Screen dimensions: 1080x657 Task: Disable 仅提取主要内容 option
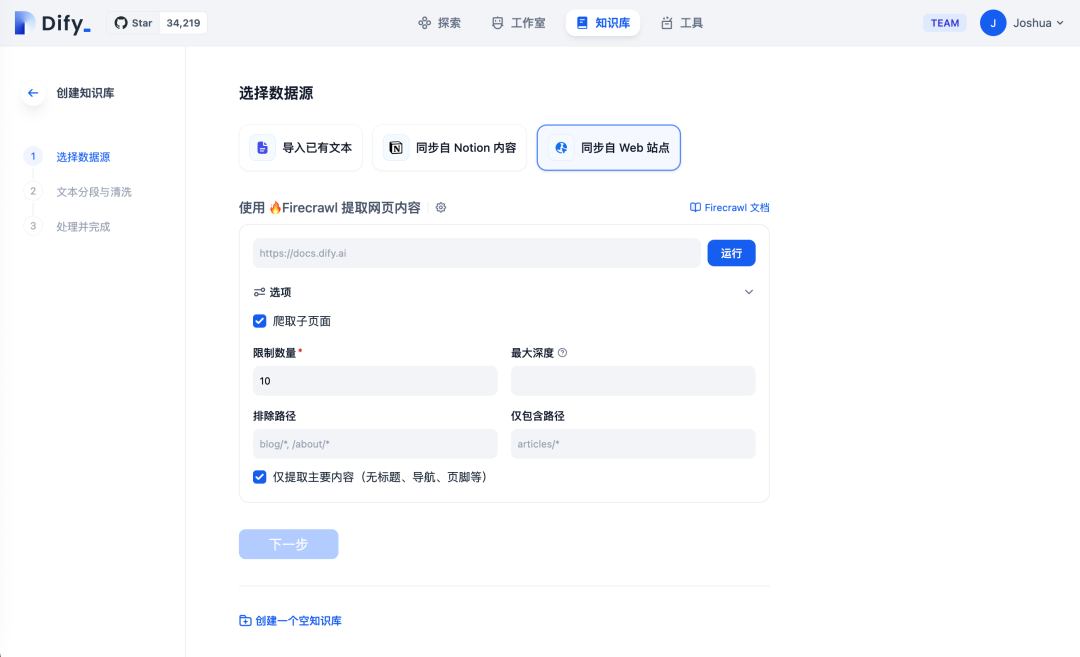tap(259, 477)
